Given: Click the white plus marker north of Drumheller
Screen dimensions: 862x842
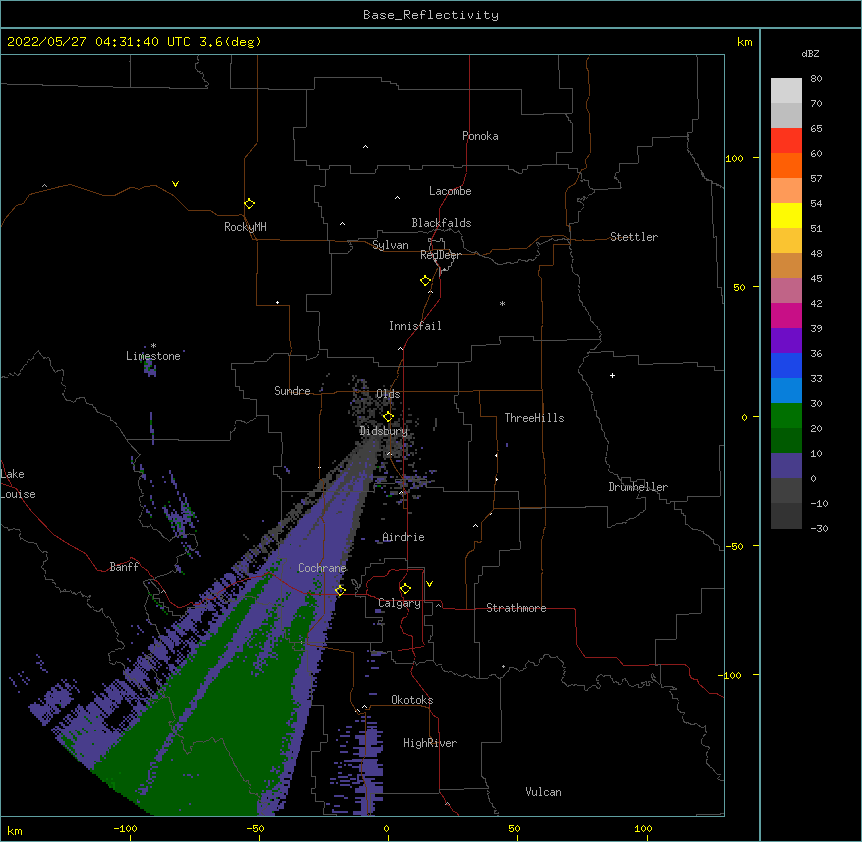Looking at the screenshot, I should pos(612,375).
